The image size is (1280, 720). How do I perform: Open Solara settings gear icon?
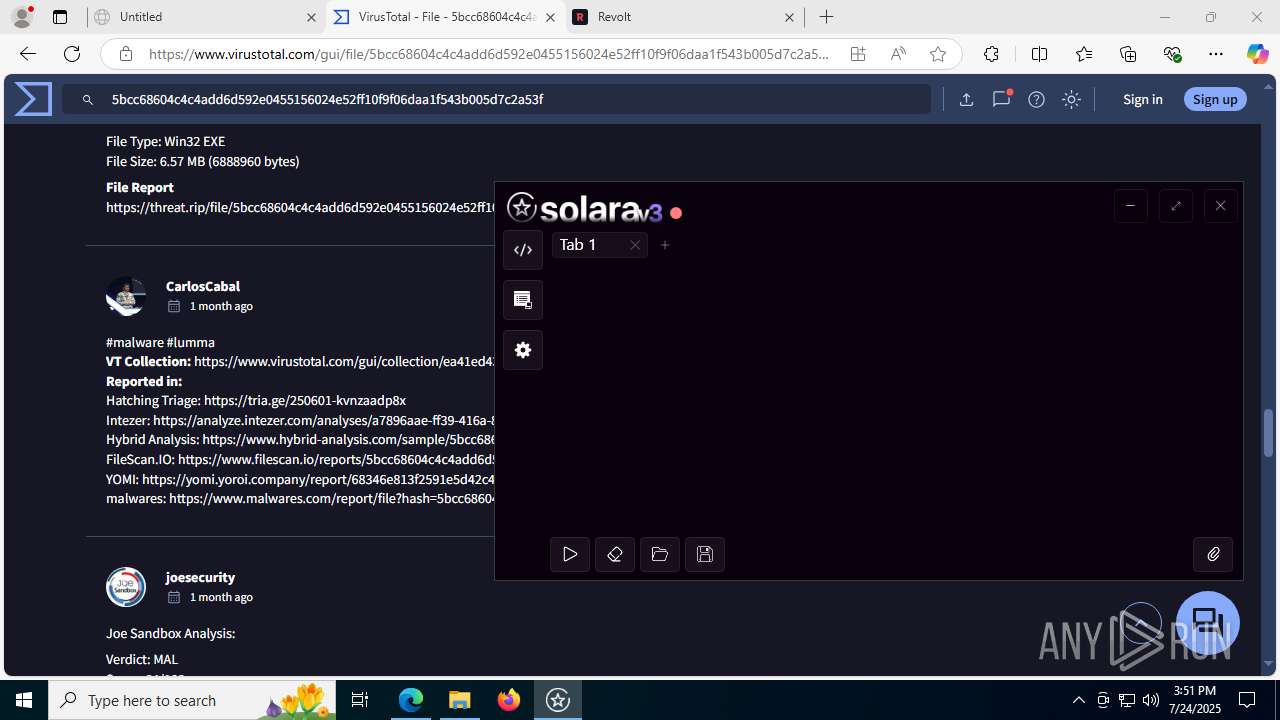[x=523, y=350]
